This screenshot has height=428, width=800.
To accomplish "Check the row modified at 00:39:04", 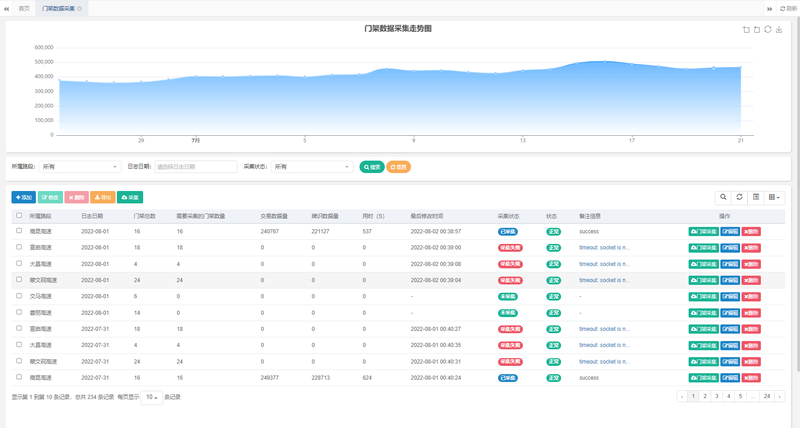I will point(19,280).
